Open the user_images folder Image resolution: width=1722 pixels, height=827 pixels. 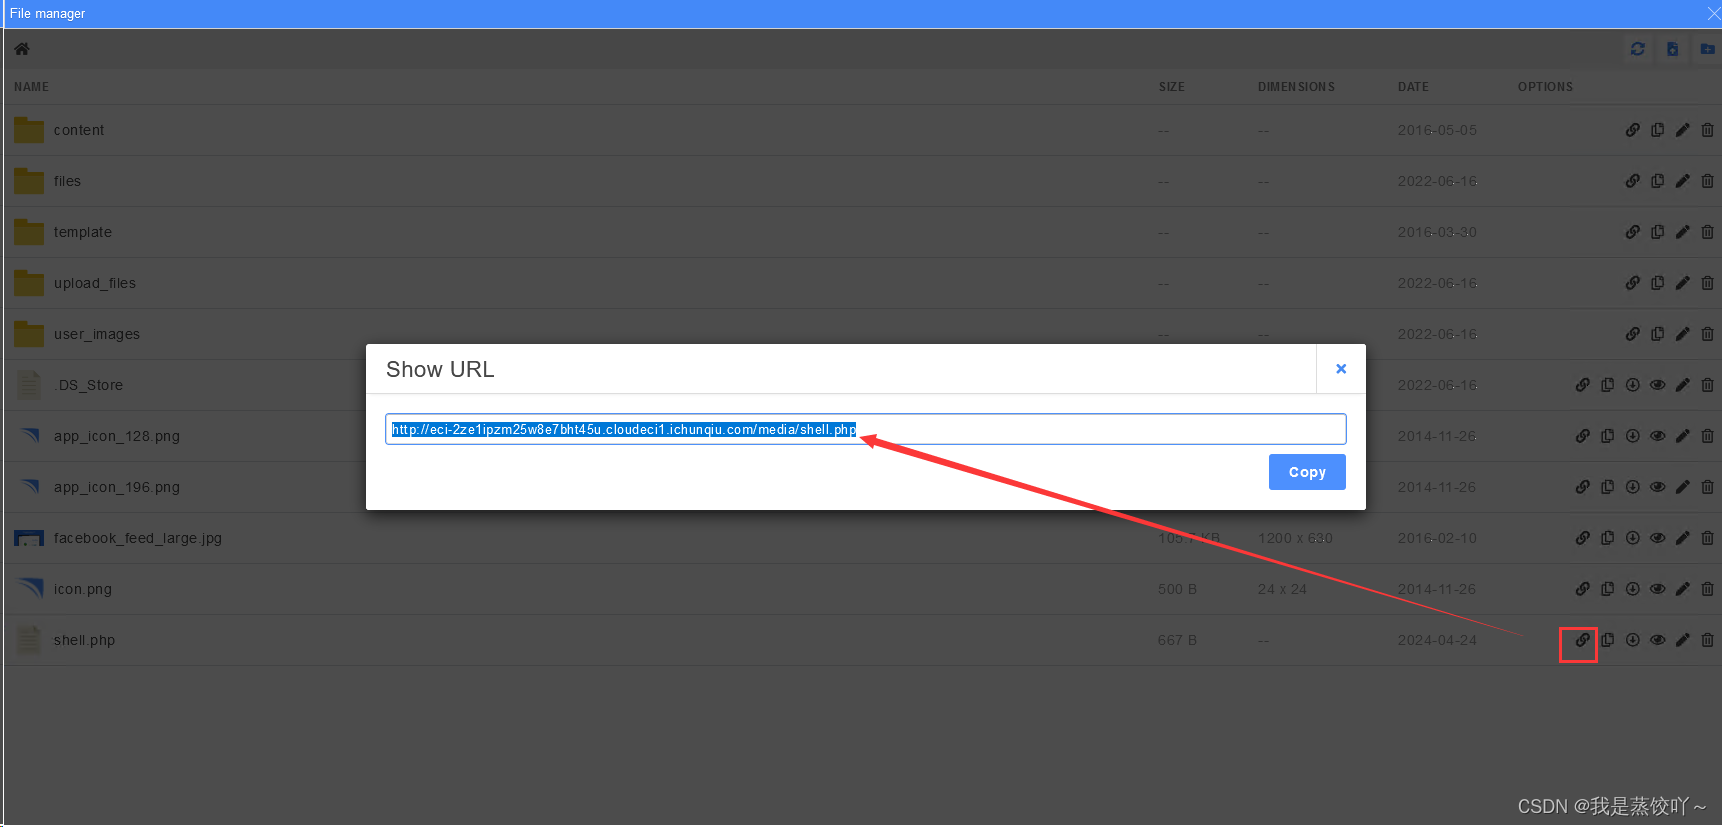pyautogui.click(x=97, y=334)
